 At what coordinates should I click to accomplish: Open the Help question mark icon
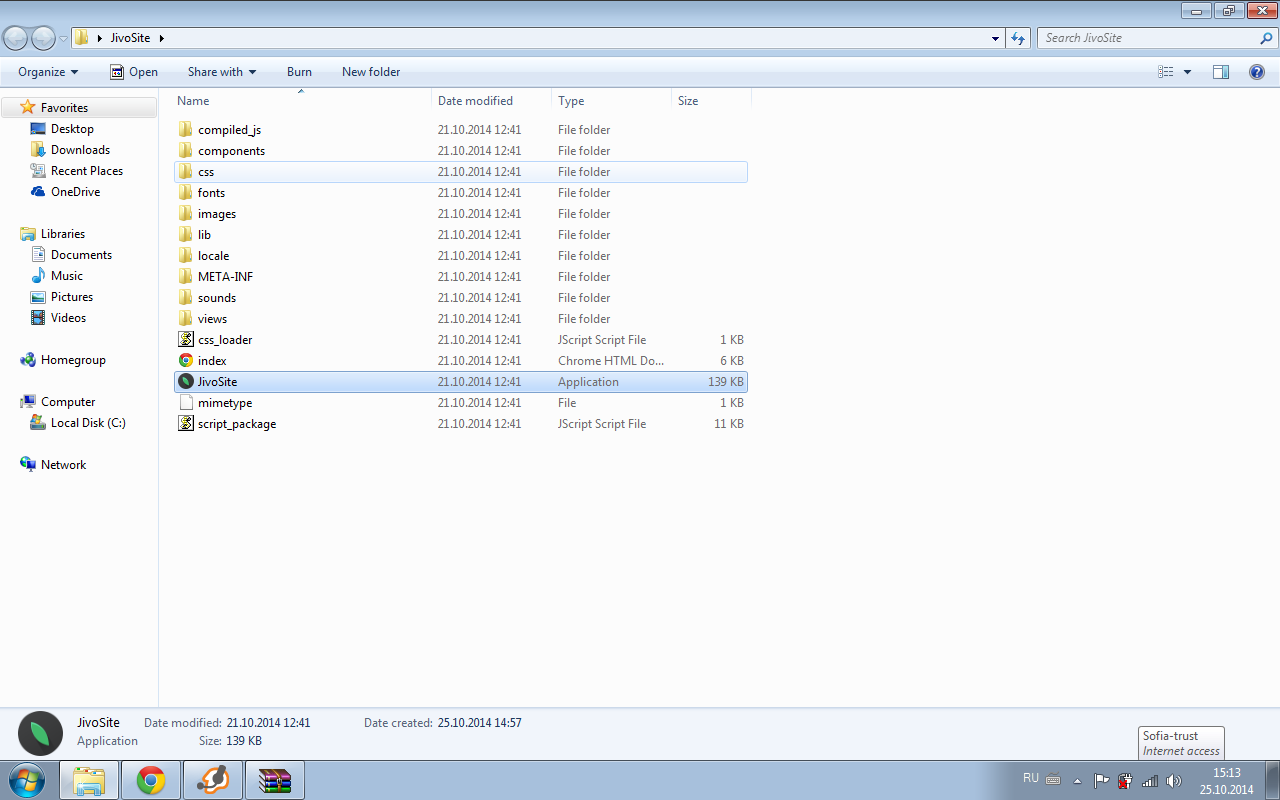pyautogui.click(x=1257, y=72)
